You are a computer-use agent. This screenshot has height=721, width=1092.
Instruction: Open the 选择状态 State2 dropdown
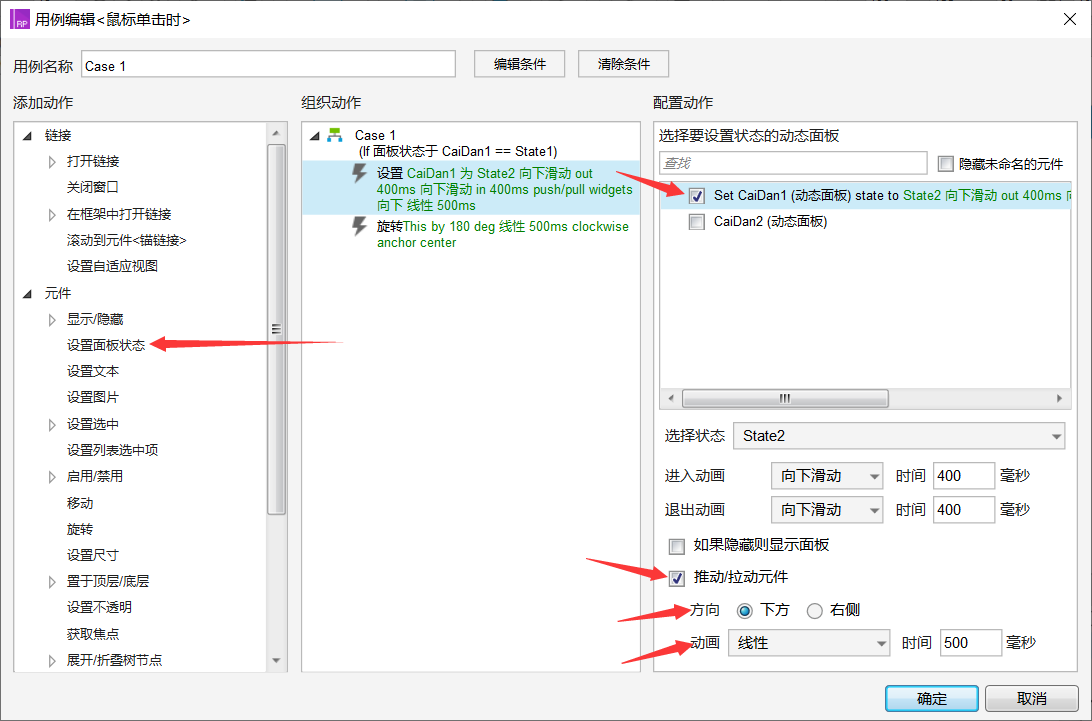click(899, 436)
